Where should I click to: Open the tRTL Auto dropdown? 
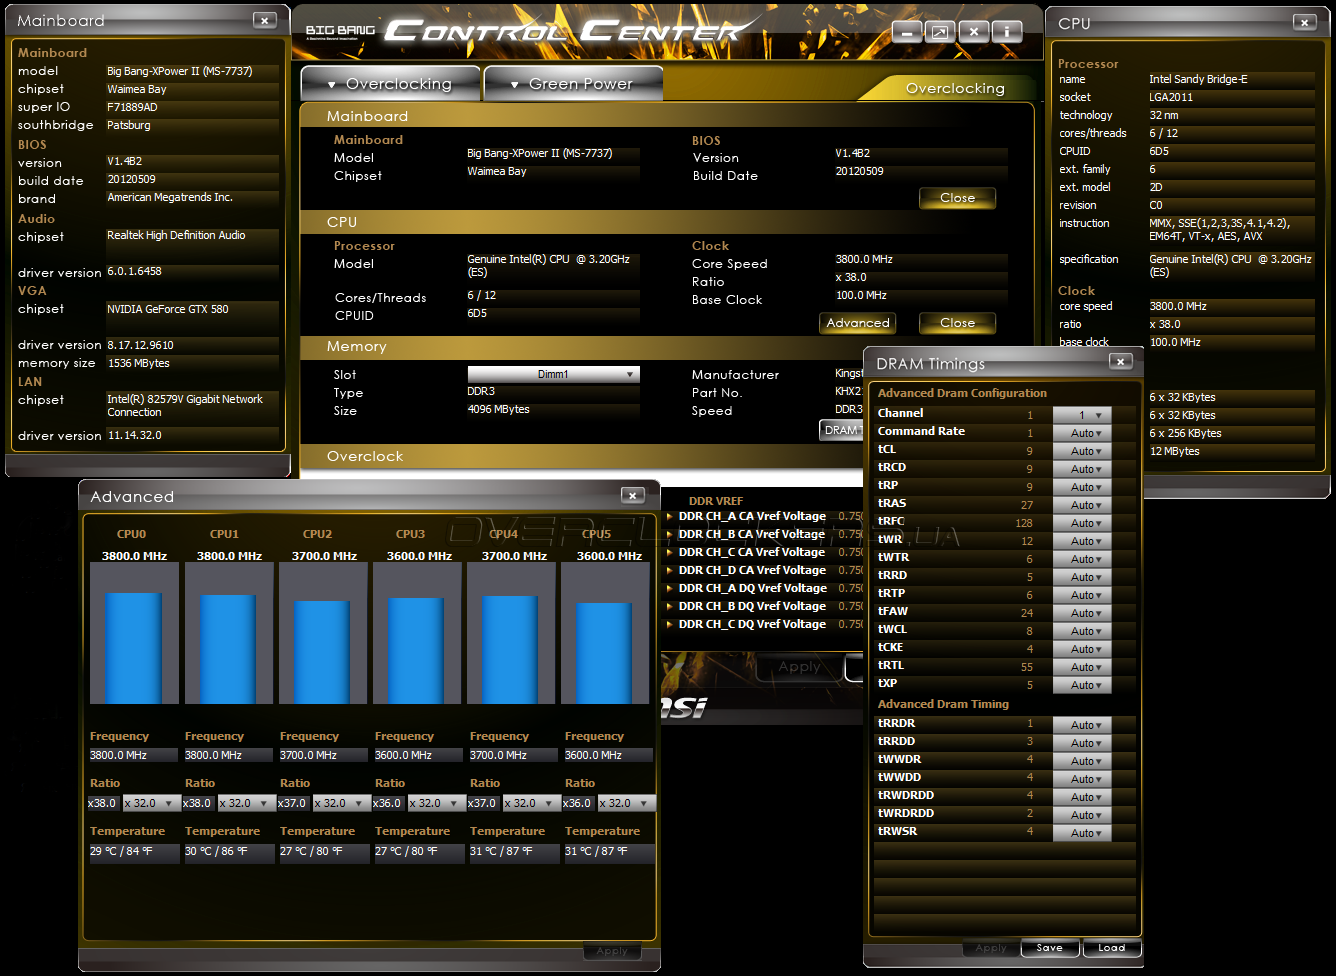point(1082,667)
